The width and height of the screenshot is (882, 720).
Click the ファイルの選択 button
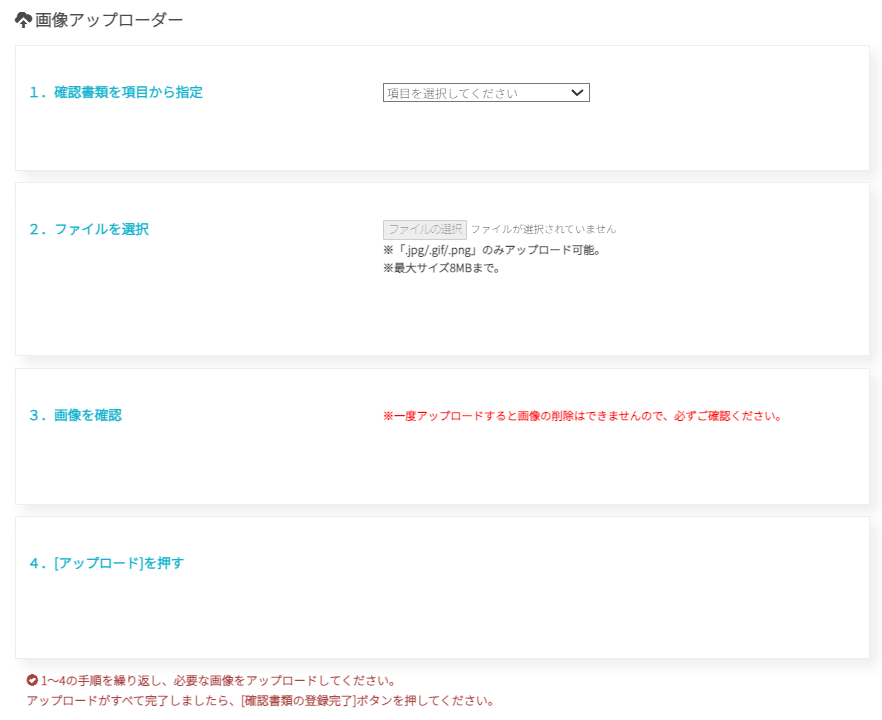tap(425, 230)
